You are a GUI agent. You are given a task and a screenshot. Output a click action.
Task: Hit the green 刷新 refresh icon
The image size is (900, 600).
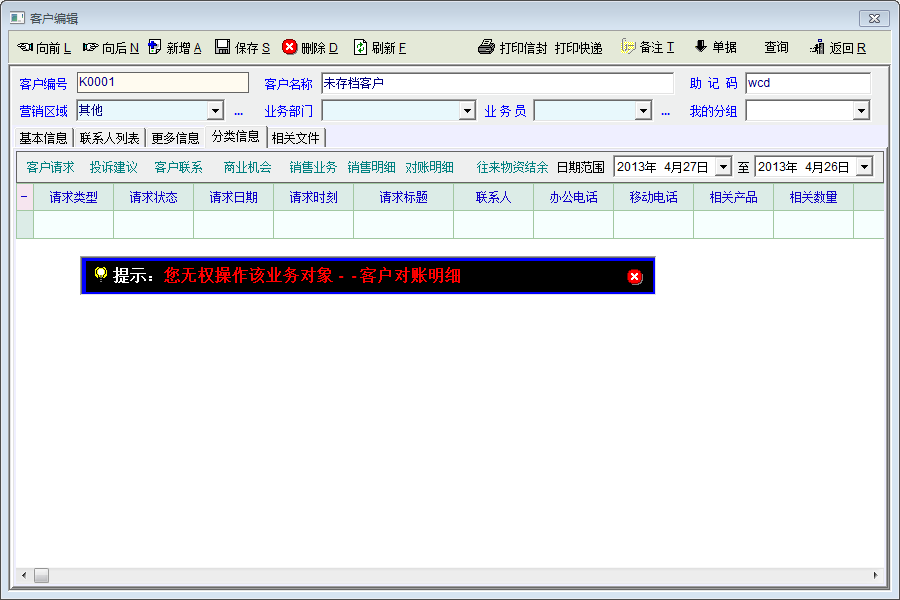[x=360, y=47]
